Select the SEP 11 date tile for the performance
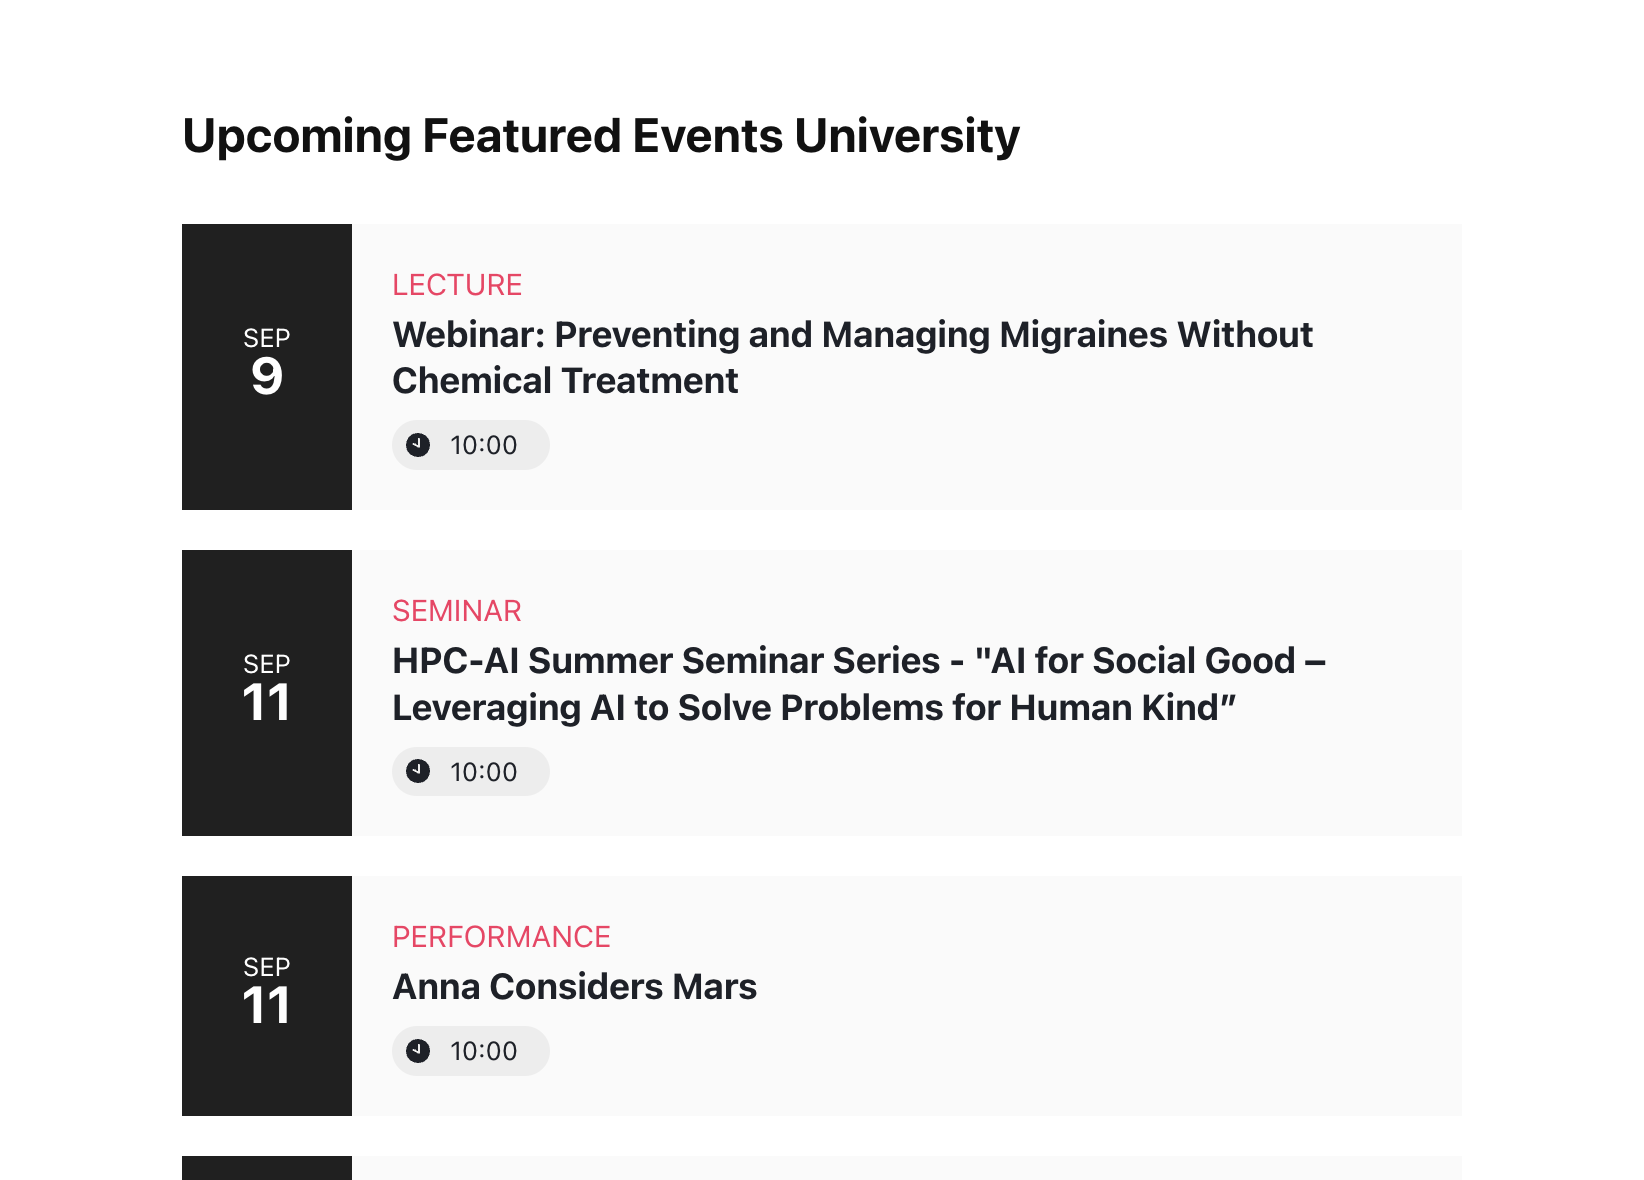The height and width of the screenshot is (1180, 1644). 266,996
